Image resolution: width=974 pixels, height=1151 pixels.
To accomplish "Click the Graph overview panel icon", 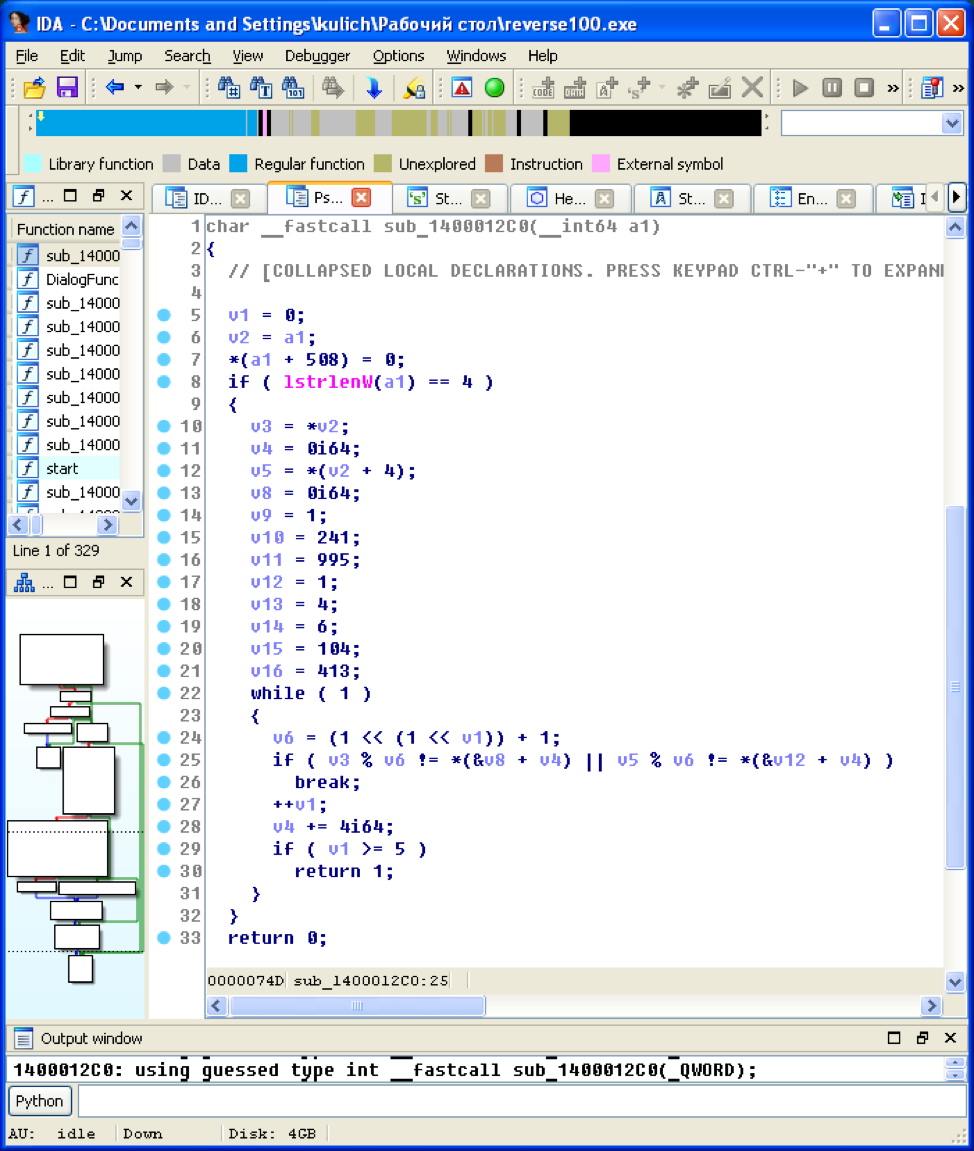I will click(24, 582).
